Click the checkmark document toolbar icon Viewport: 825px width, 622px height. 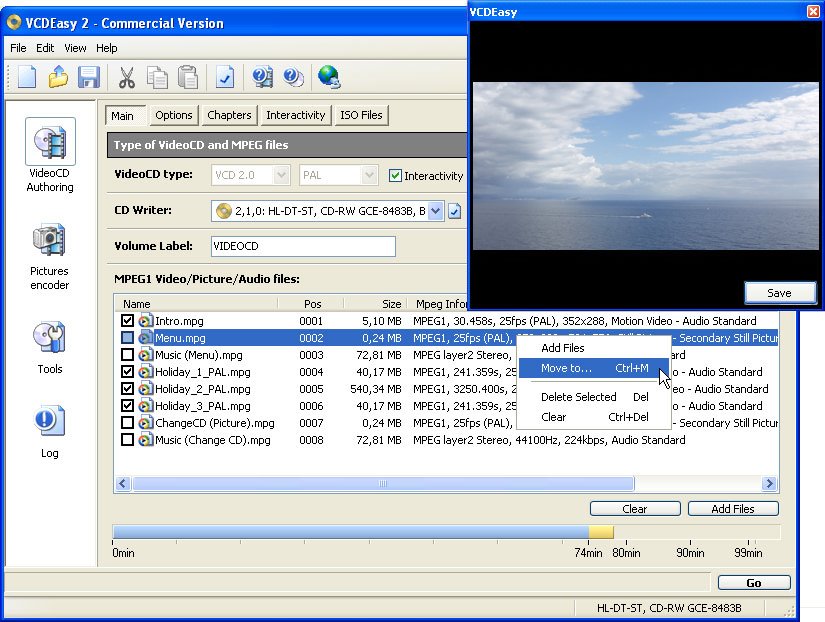[x=225, y=77]
